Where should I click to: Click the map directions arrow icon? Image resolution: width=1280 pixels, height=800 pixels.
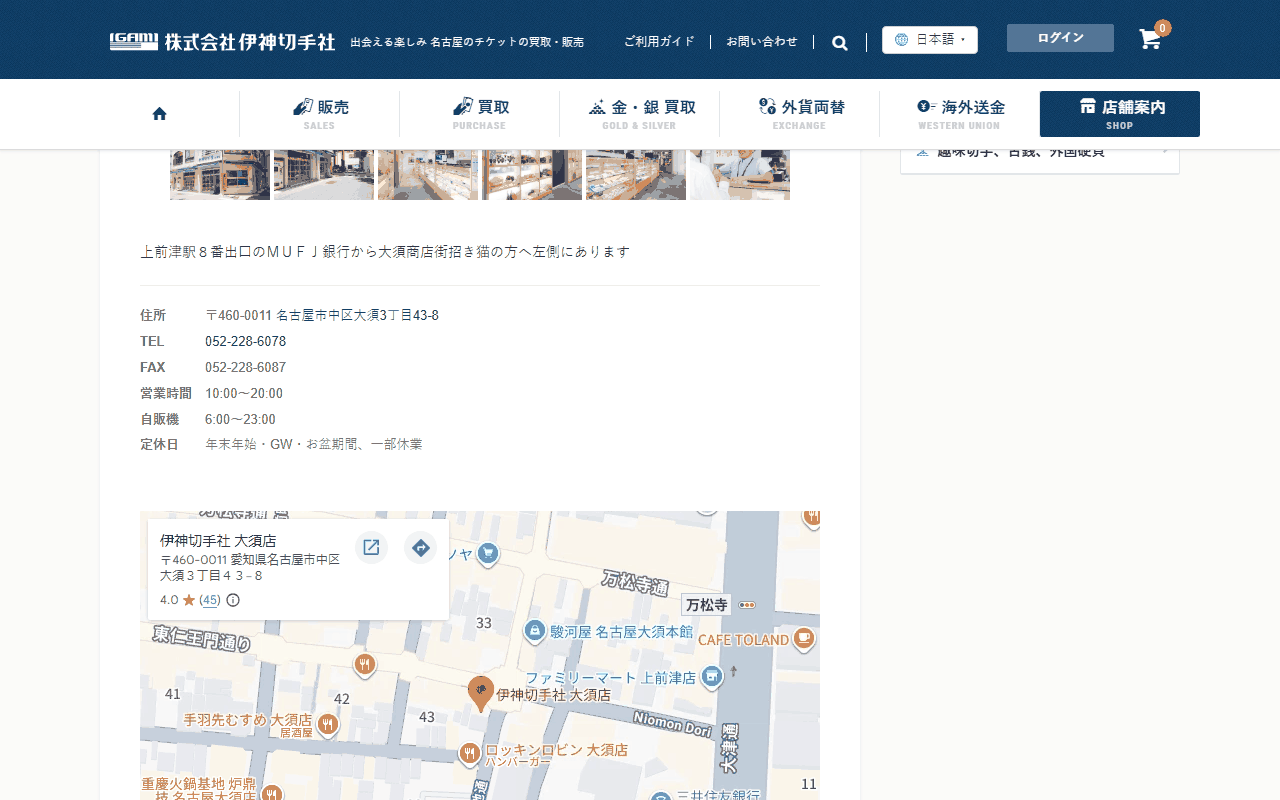pos(421,547)
